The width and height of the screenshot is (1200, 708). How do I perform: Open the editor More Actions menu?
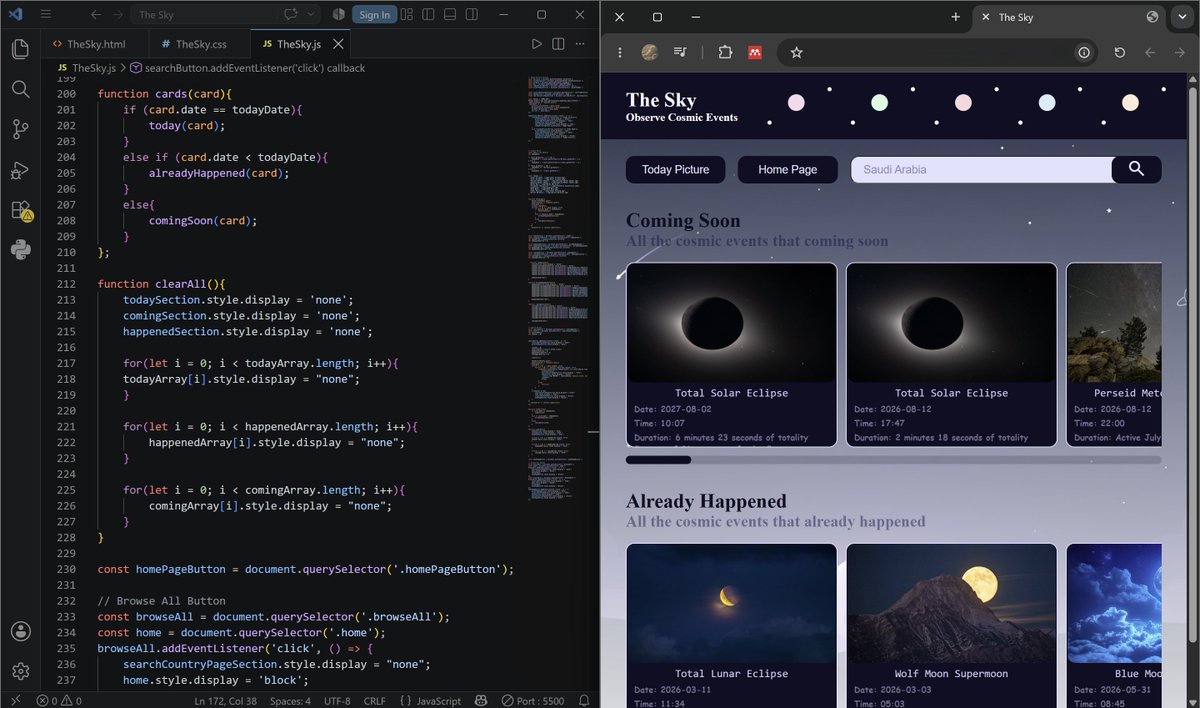tap(580, 44)
